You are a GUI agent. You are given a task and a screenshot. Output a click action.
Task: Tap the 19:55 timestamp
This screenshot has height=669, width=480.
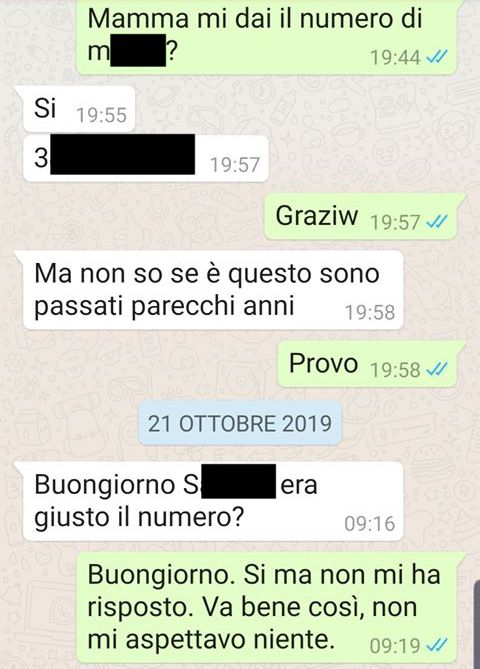point(102,115)
